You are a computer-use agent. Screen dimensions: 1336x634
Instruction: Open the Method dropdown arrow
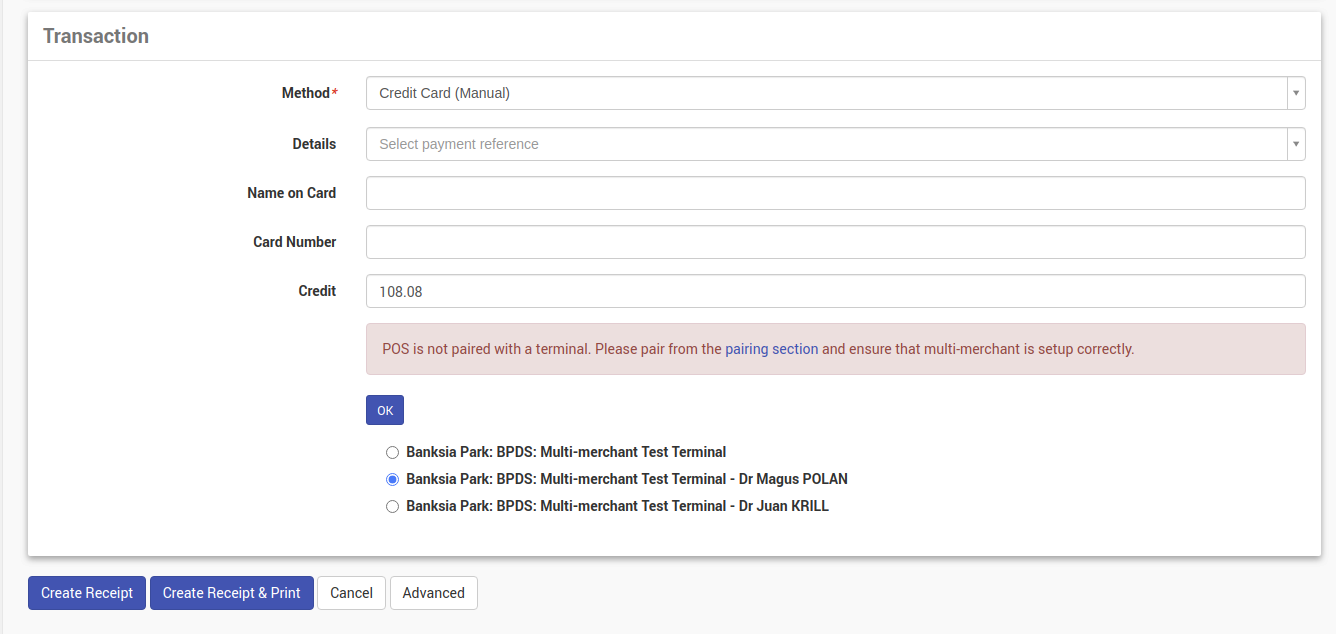pos(1296,93)
